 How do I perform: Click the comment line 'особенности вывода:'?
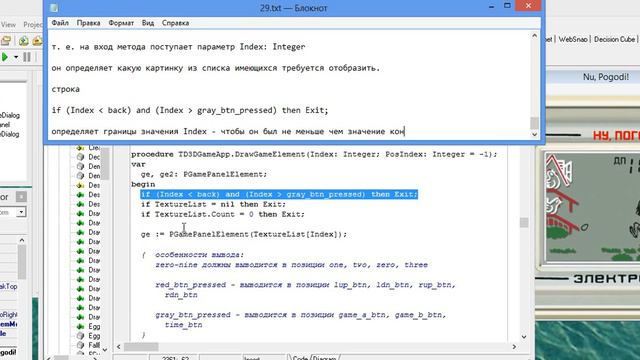point(199,255)
